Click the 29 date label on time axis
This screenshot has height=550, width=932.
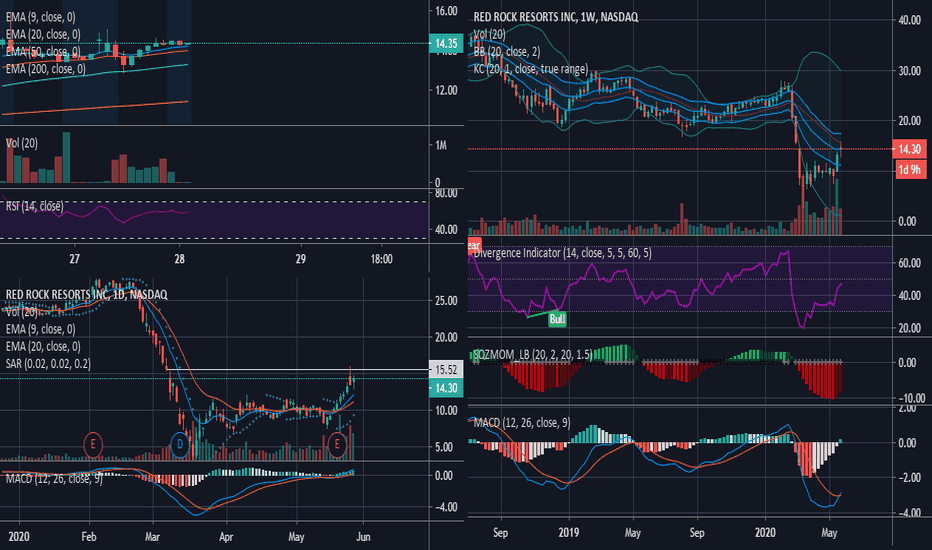tap(301, 259)
